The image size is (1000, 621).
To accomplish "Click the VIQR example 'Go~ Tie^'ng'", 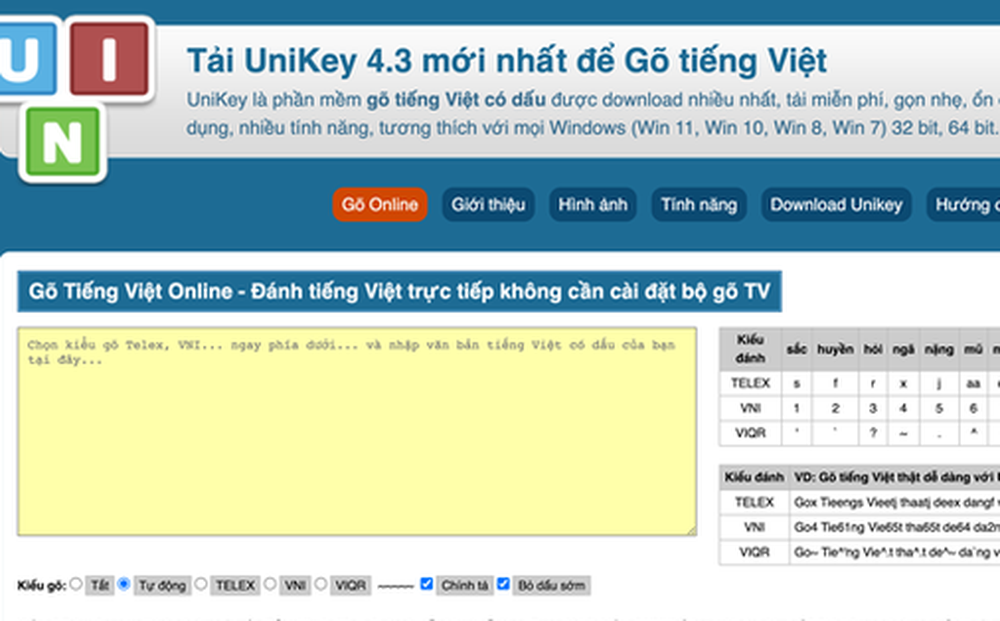I will tap(895, 552).
